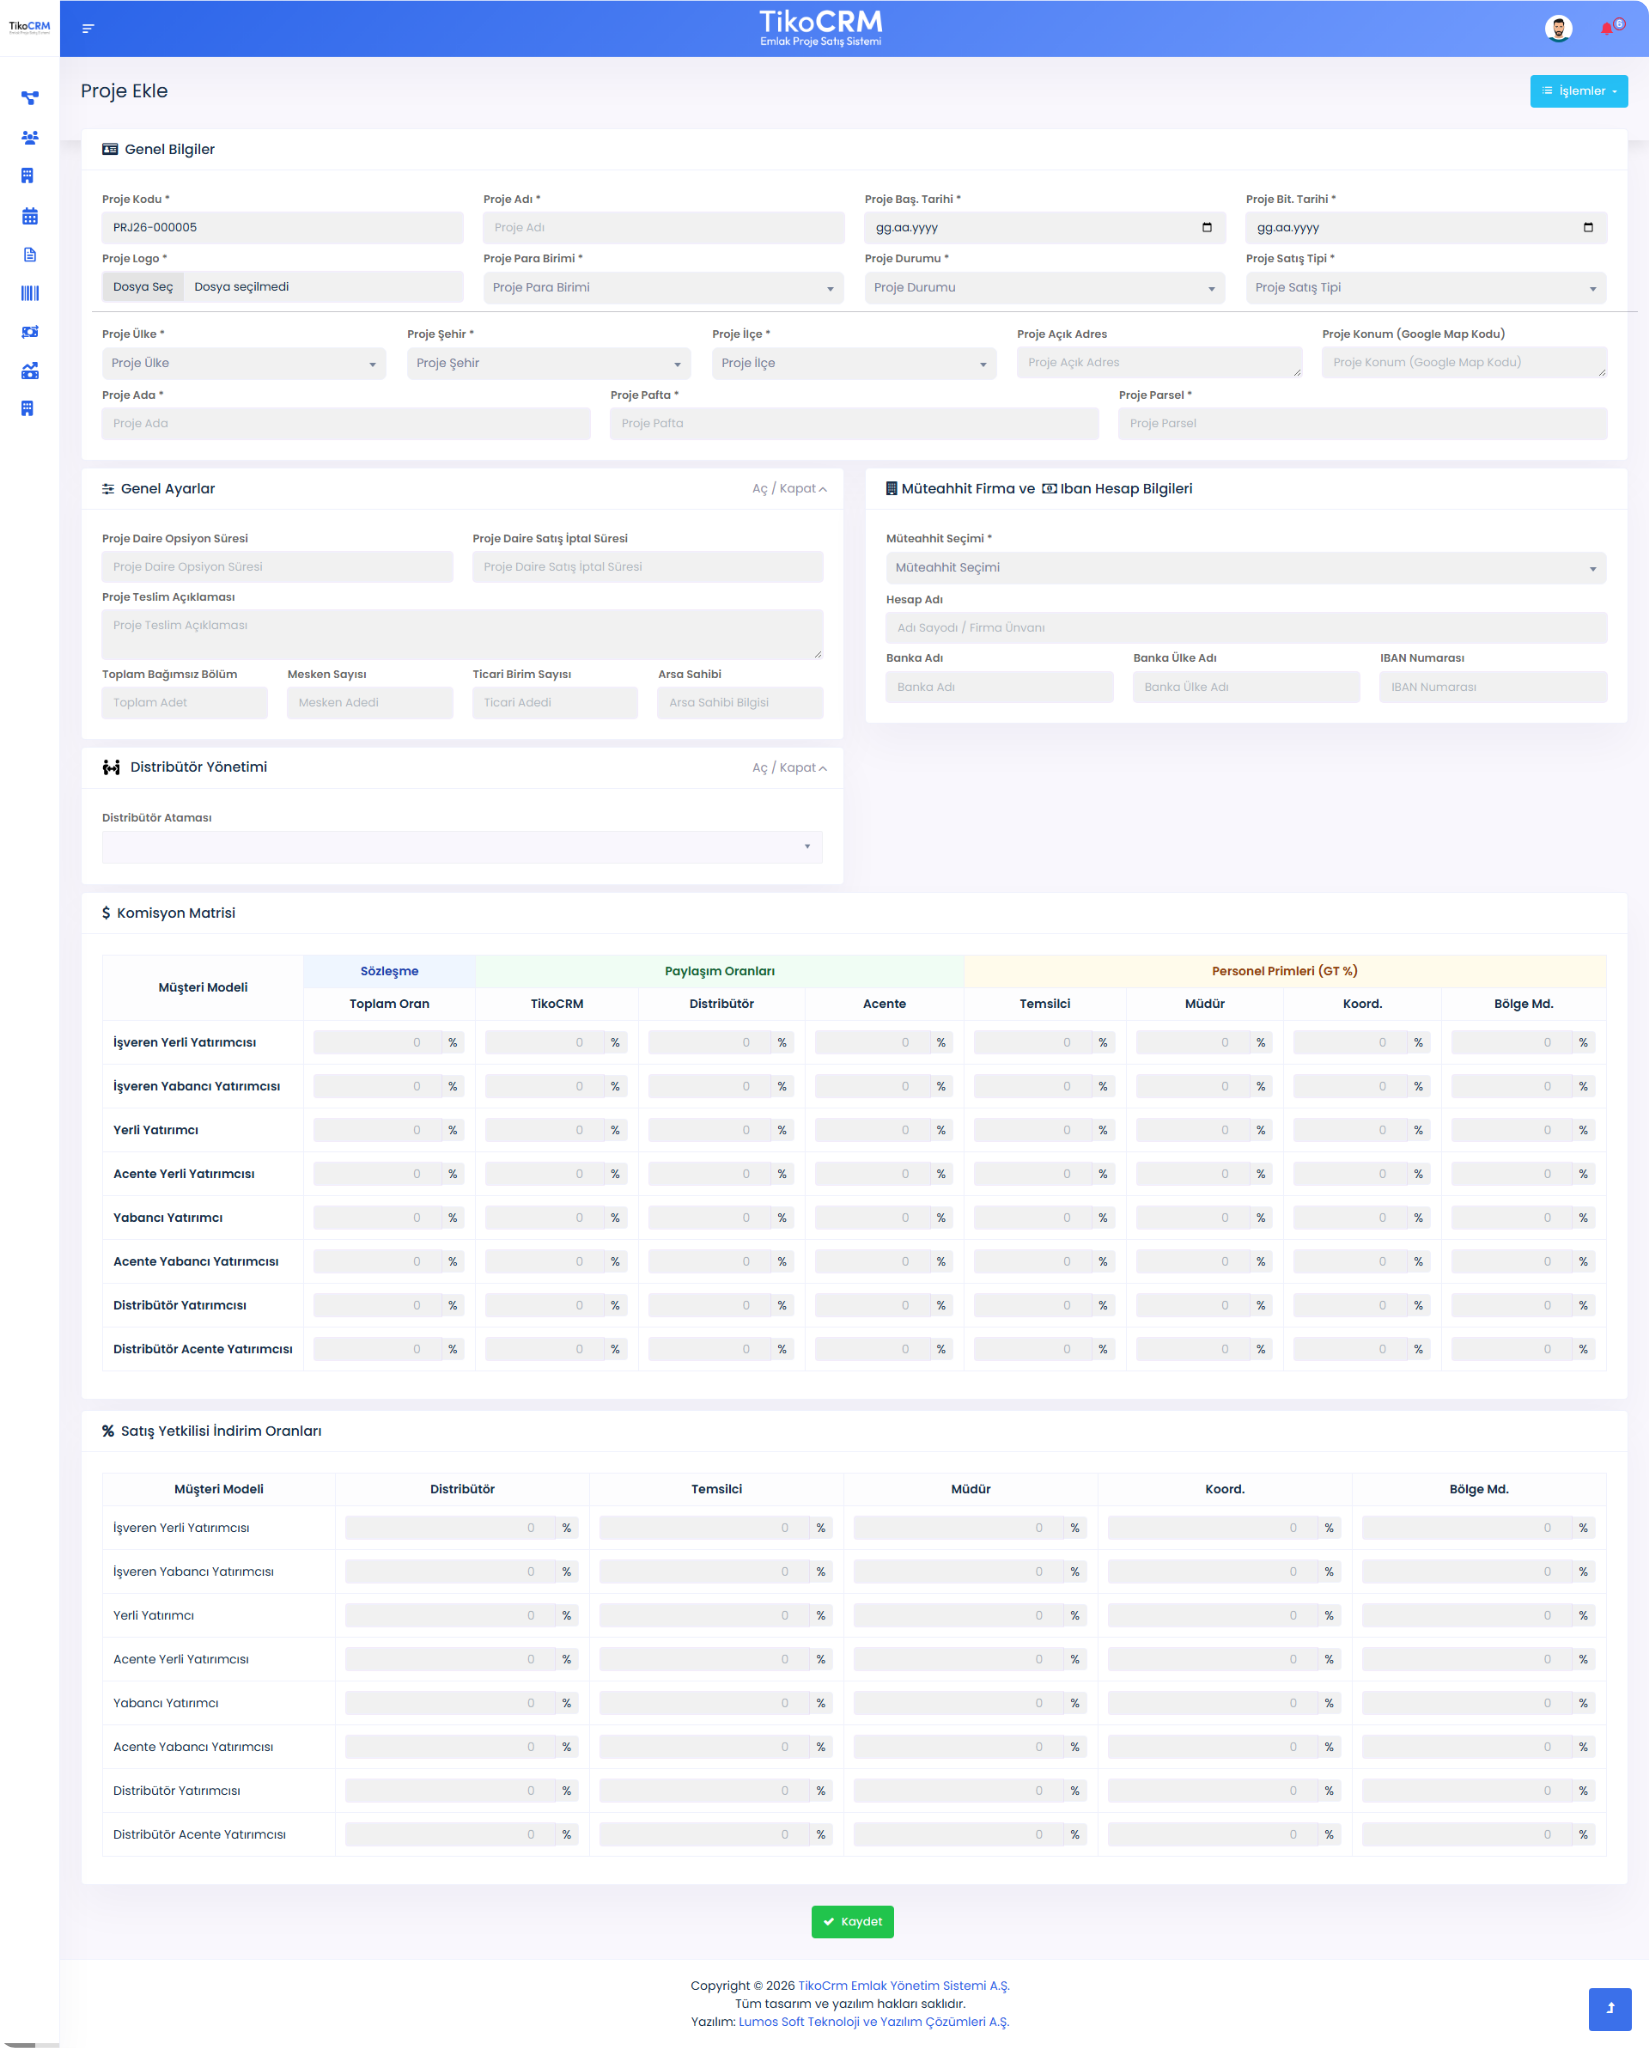Expand the Müteahhit Seçimi dropdown
1649x2048 pixels.
[x=1245, y=568]
